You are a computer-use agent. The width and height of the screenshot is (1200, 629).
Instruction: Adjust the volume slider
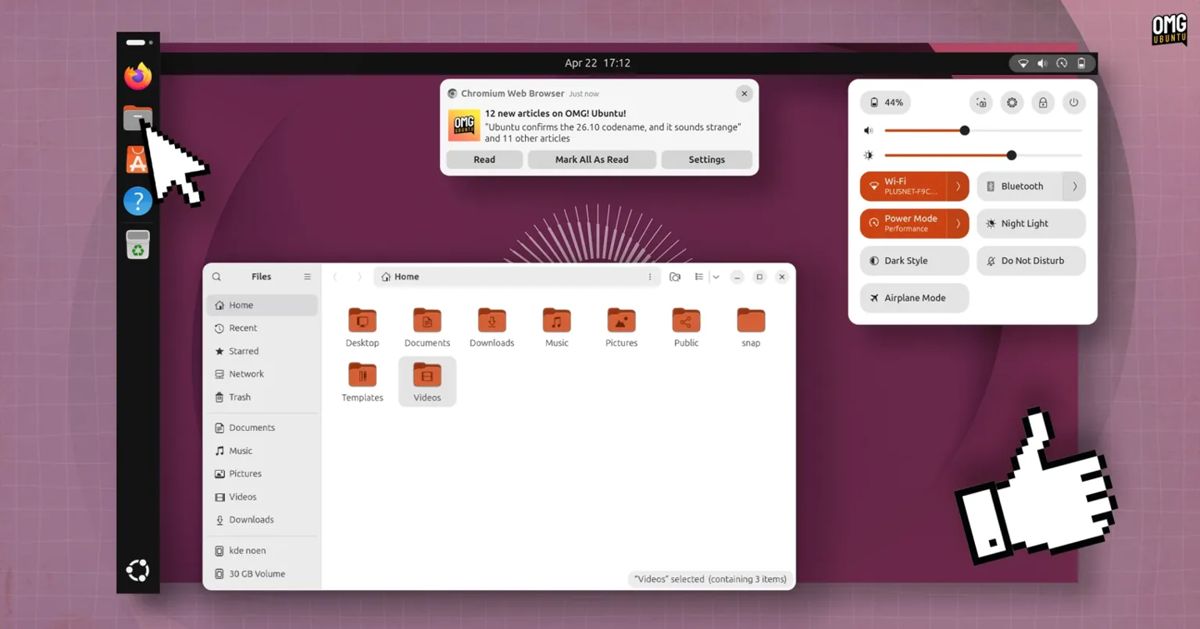click(x=963, y=130)
